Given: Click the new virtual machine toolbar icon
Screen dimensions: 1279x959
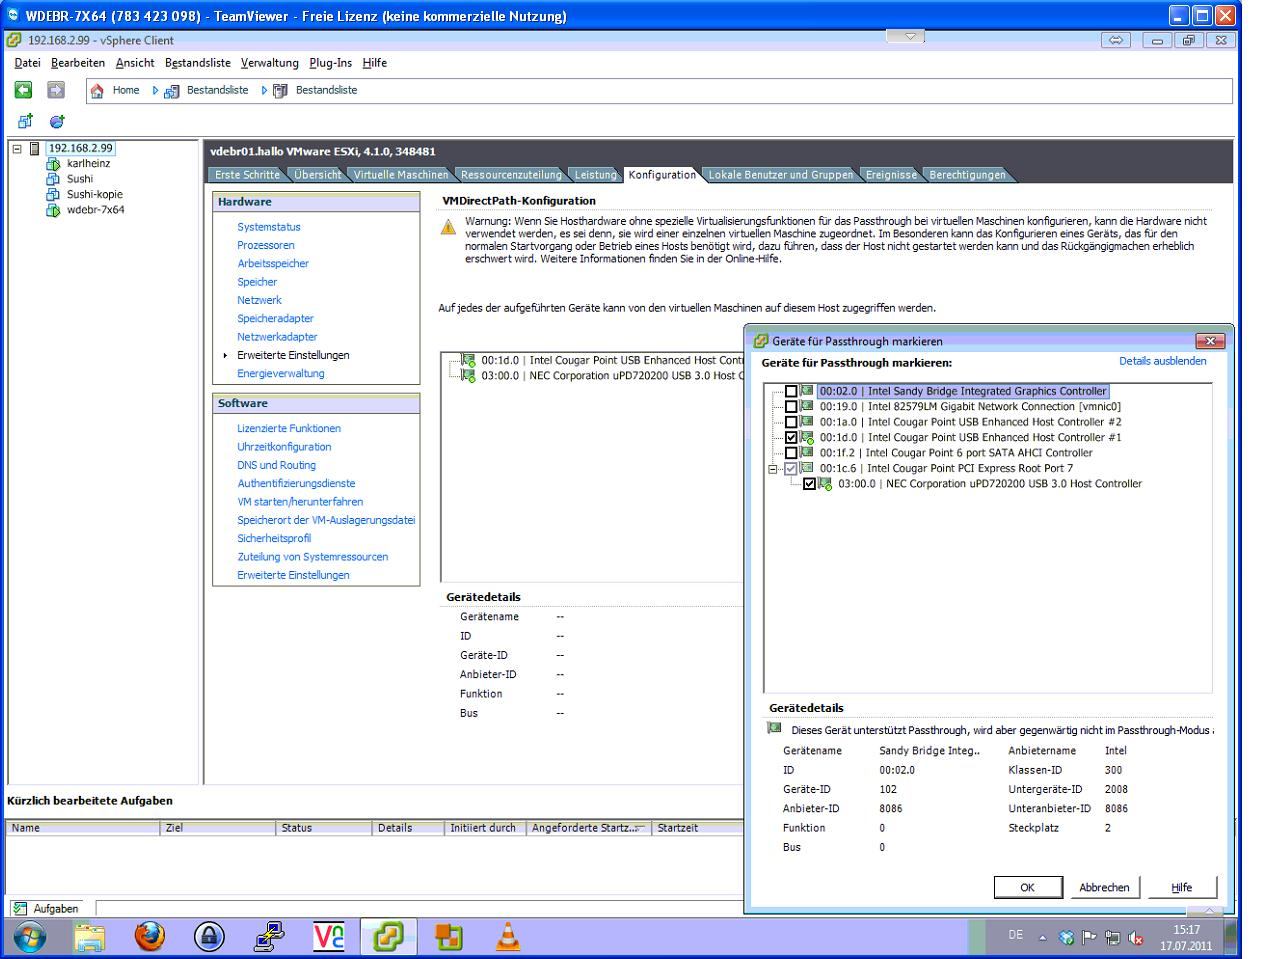Looking at the screenshot, I should pyautogui.click(x=23, y=121).
